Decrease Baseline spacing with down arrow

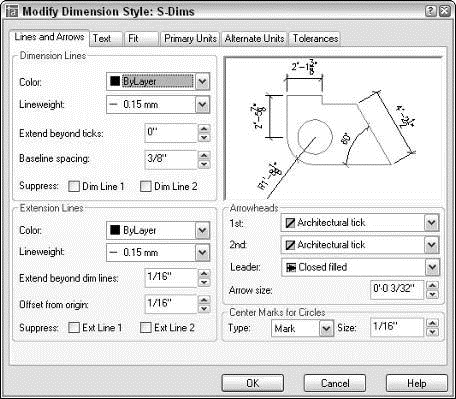pos(204,164)
